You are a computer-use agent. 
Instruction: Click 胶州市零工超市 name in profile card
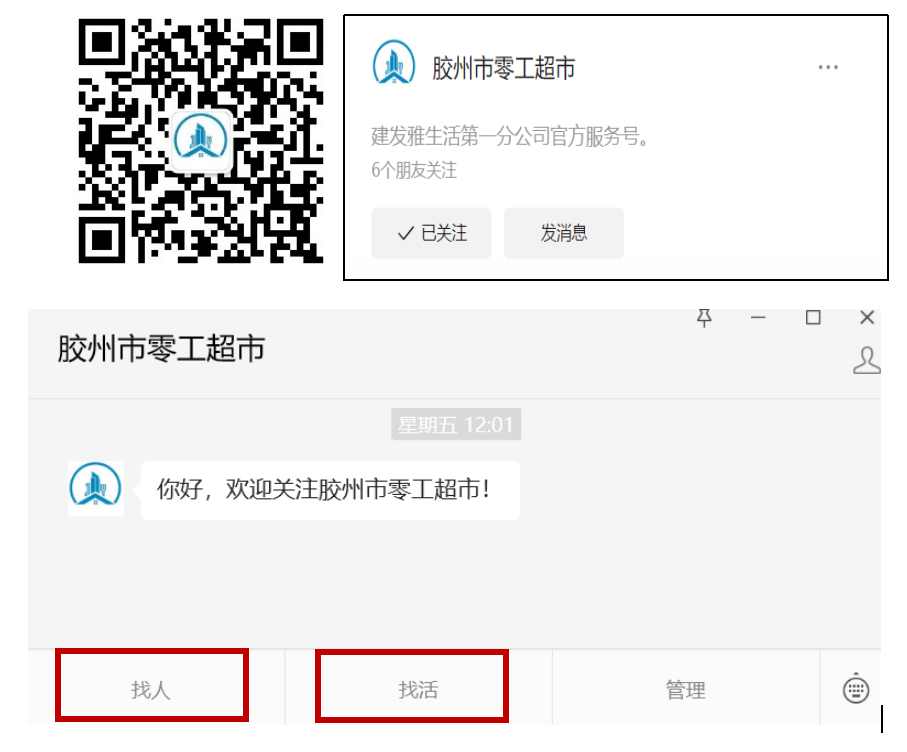pos(504,68)
